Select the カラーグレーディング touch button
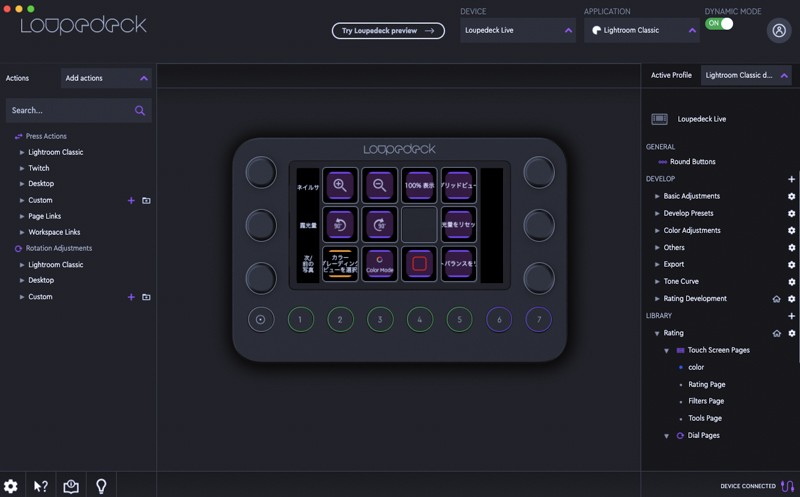 pyautogui.click(x=340, y=264)
